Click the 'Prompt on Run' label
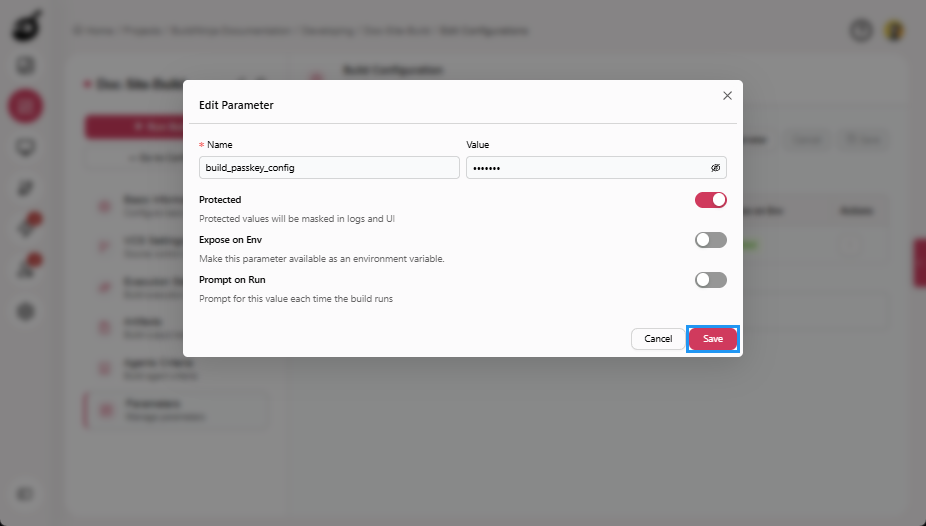This screenshot has height=526, width=926. tap(232, 280)
